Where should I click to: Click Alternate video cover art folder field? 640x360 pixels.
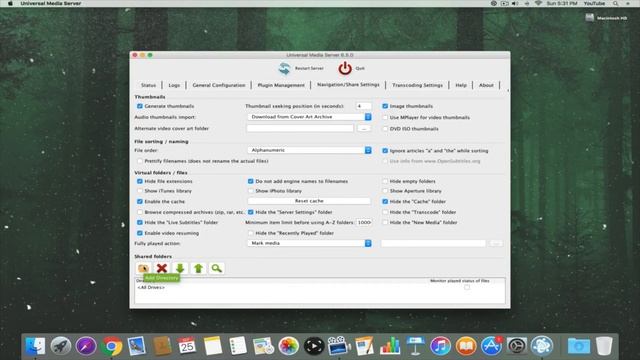click(300, 129)
